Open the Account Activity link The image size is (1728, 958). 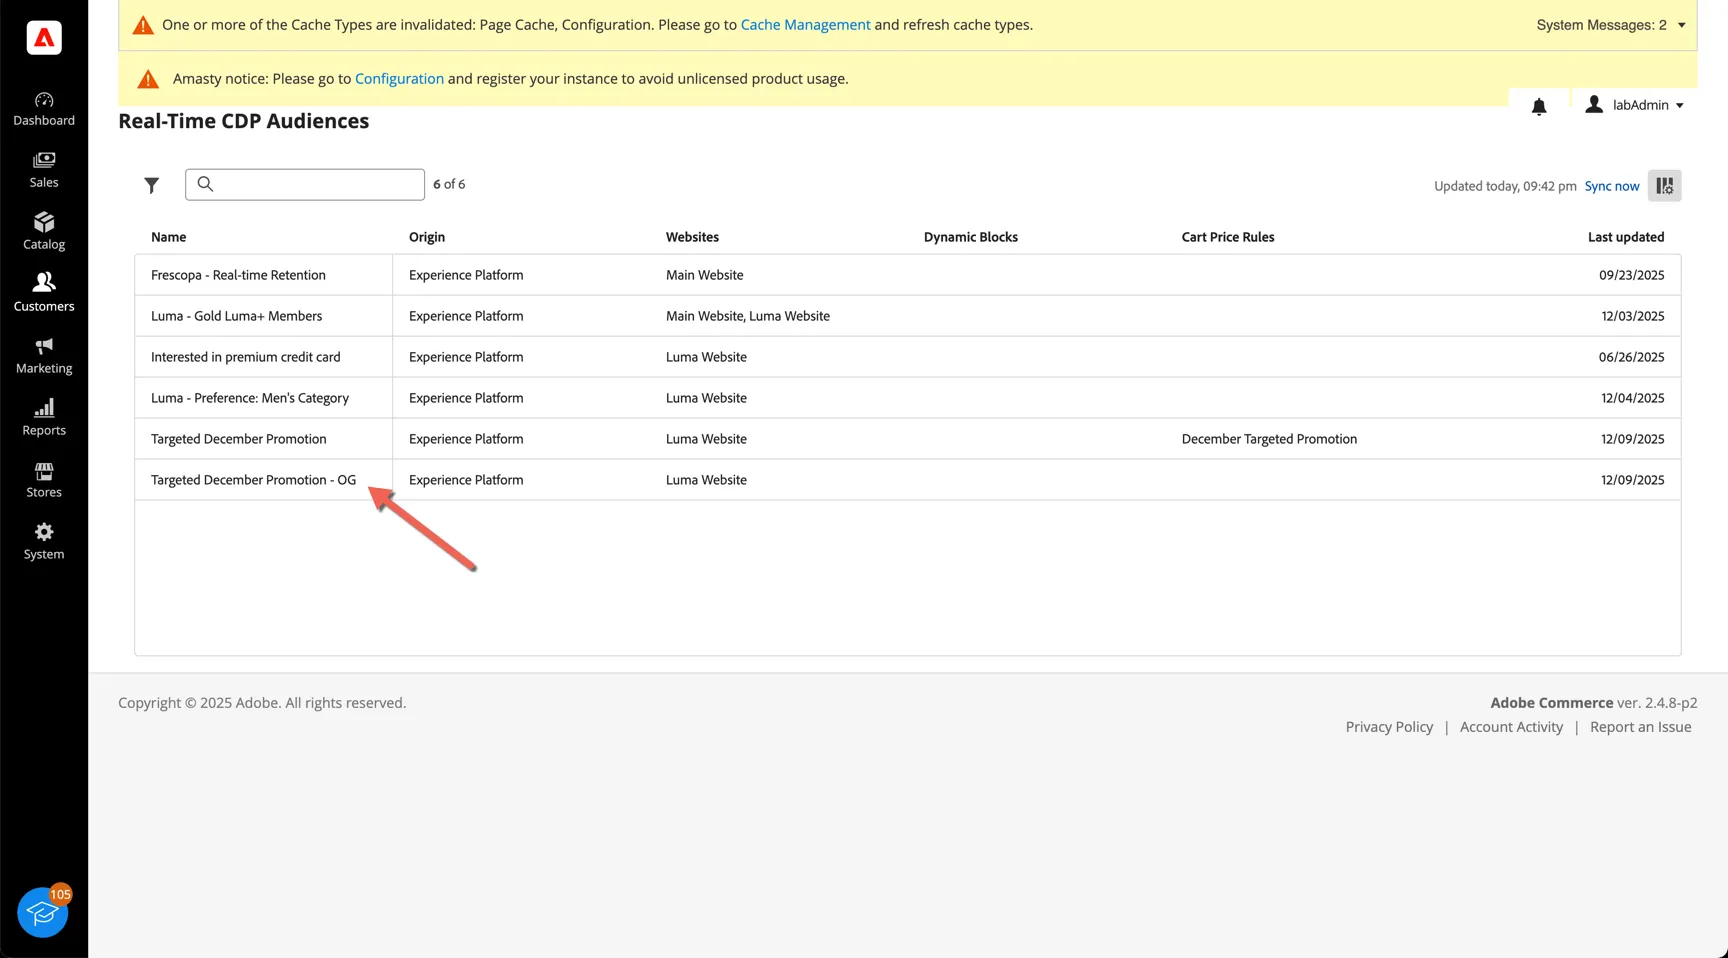pos(1511,727)
